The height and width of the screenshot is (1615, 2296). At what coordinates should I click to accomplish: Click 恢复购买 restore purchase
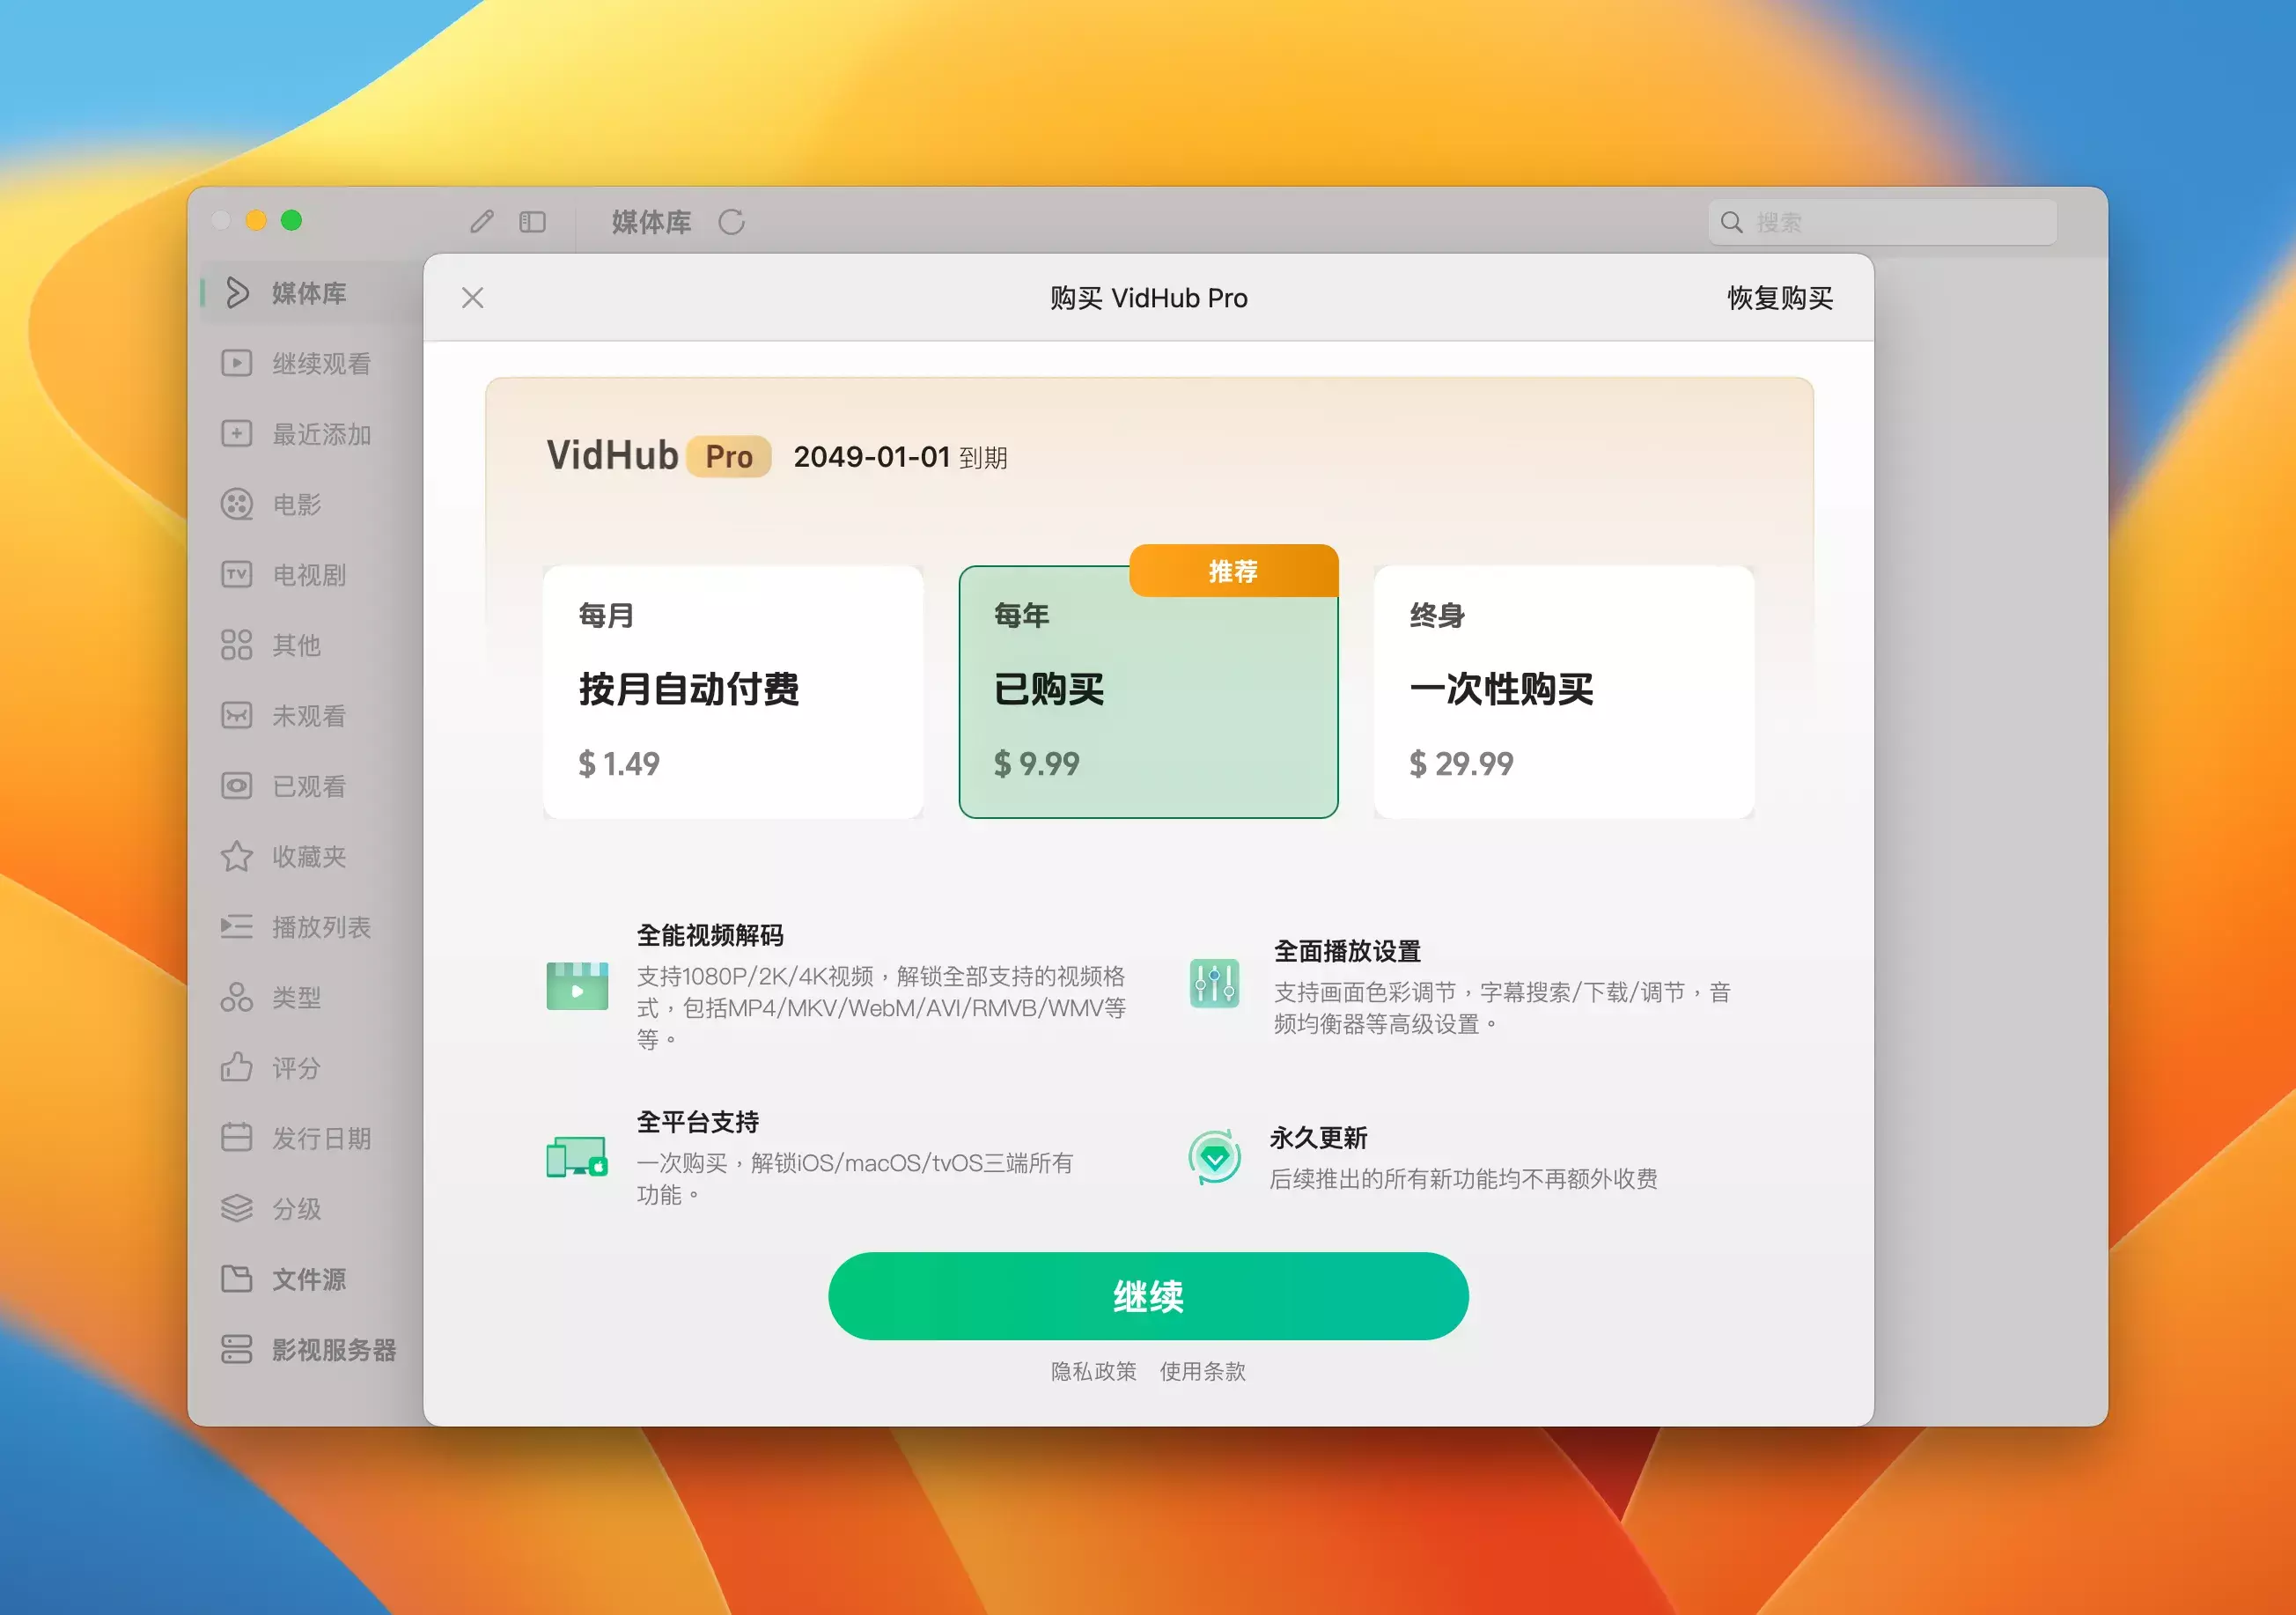coord(1779,298)
